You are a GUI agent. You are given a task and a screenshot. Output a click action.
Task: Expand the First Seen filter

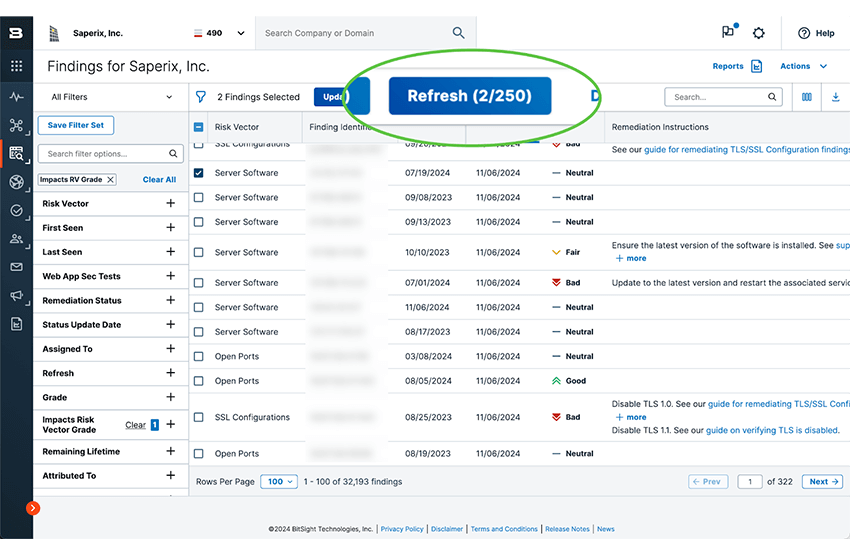[170, 228]
